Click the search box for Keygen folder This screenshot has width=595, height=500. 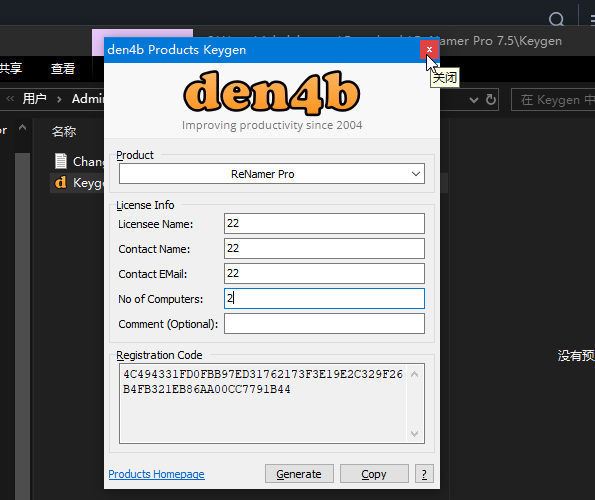(x=553, y=99)
